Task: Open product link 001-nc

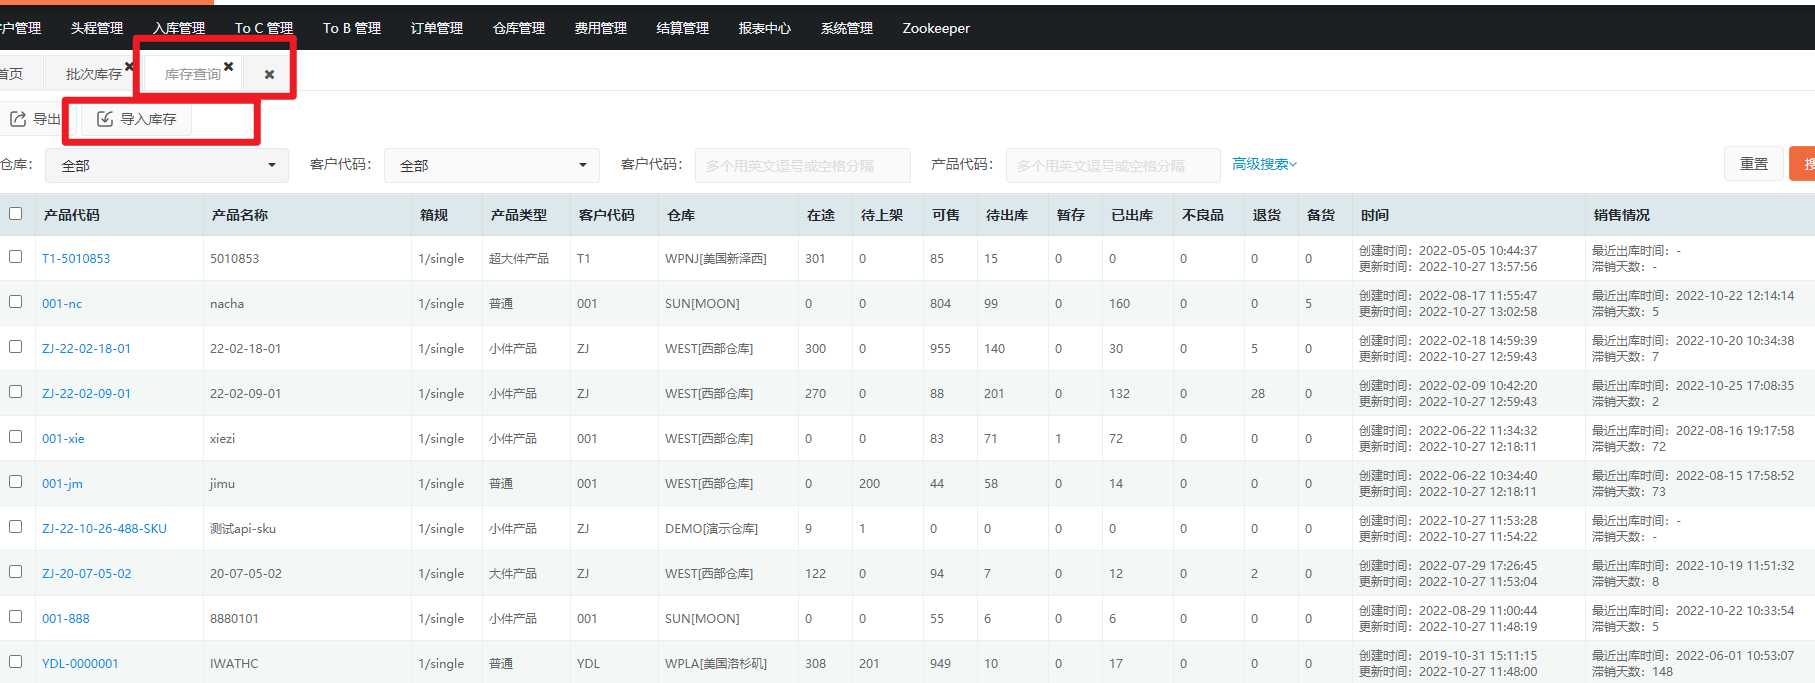Action: click(x=62, y=304)
